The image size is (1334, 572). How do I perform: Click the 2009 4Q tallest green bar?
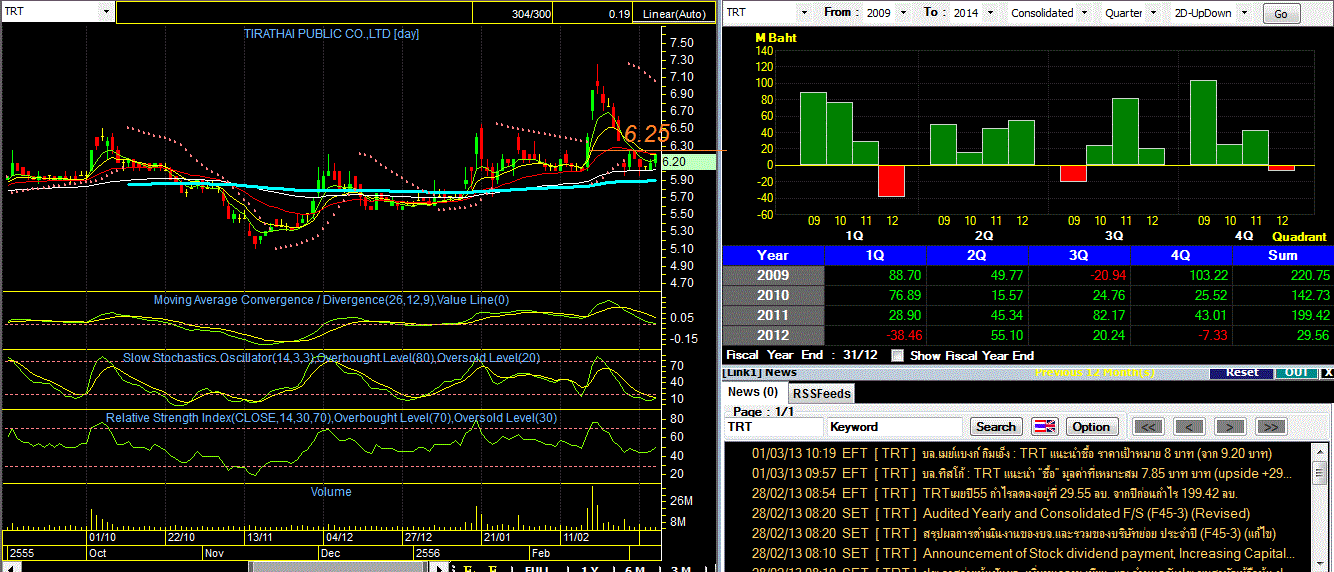coord(1203,122)
